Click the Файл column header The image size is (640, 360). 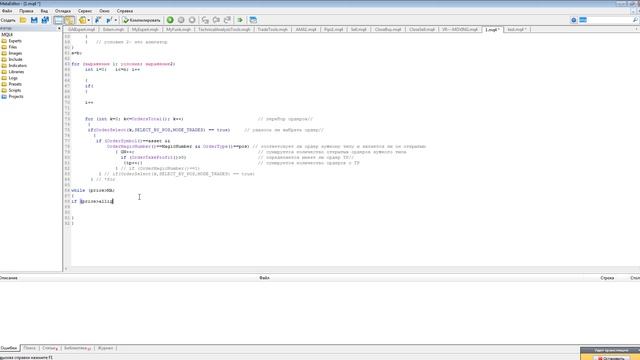pyautogui.click(x=264, y=278)
